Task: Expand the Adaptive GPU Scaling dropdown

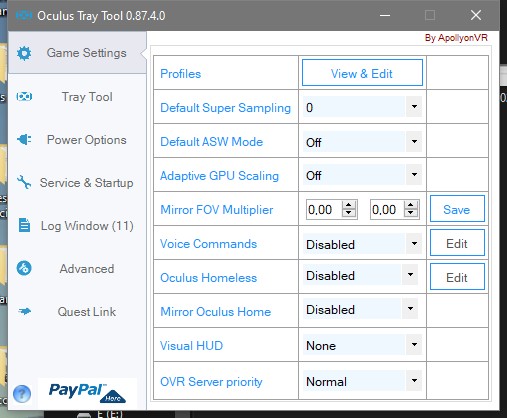Action: (x=414, y=174)
